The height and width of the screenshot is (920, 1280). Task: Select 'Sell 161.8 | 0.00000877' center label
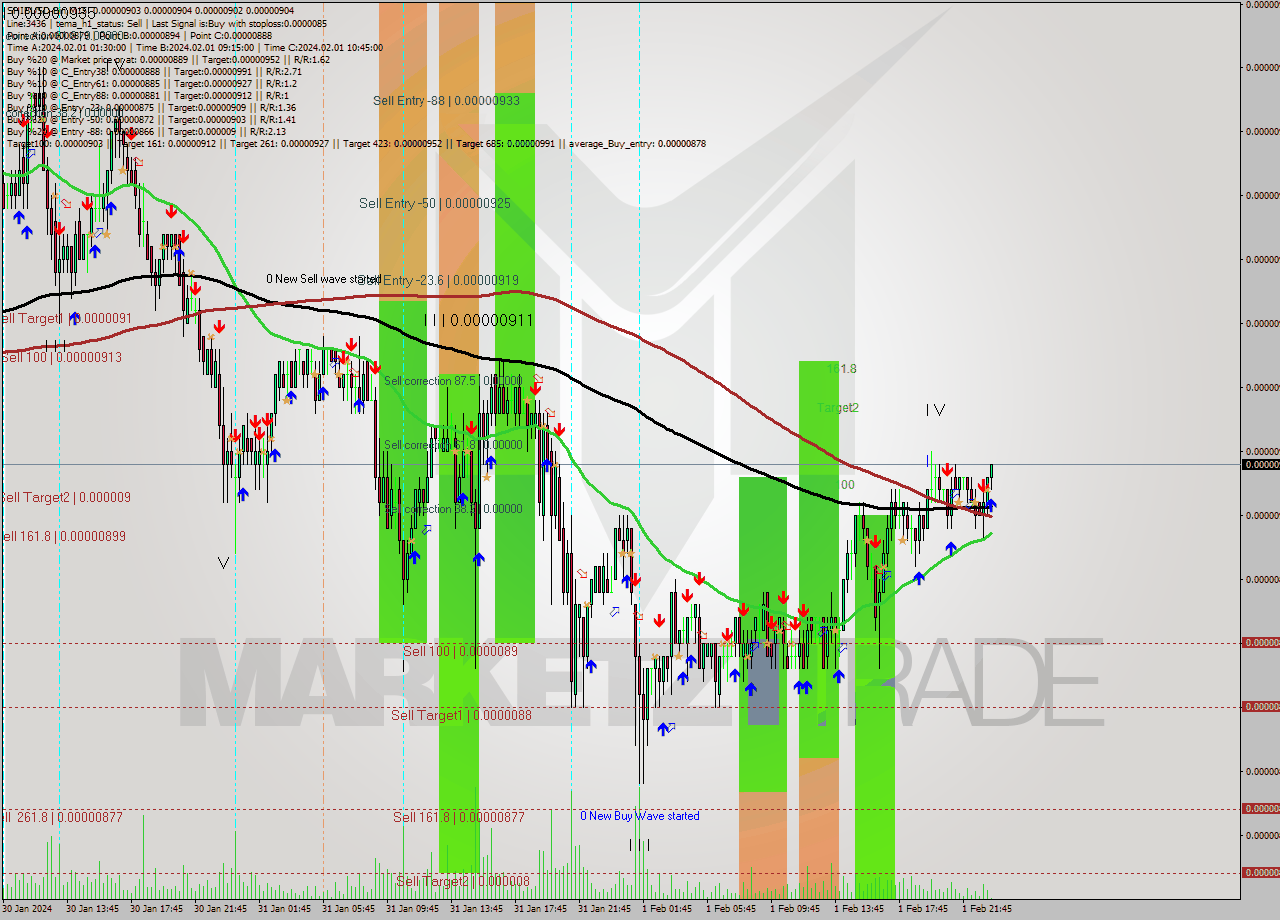click(458, 817)
